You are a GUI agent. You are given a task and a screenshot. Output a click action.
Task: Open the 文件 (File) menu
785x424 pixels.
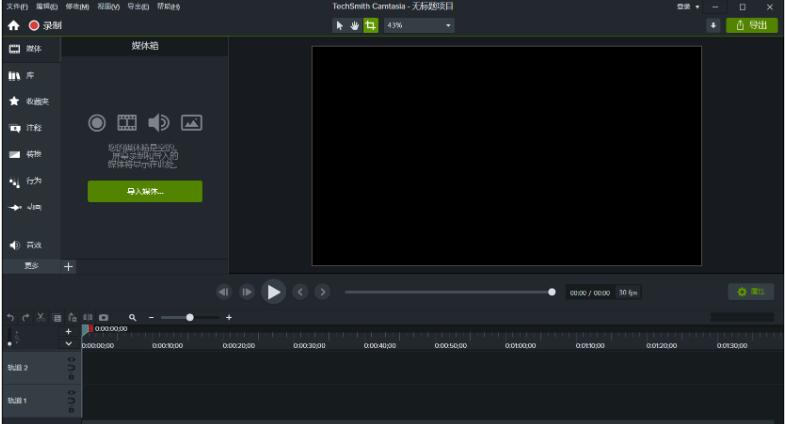tap(17, 7)
